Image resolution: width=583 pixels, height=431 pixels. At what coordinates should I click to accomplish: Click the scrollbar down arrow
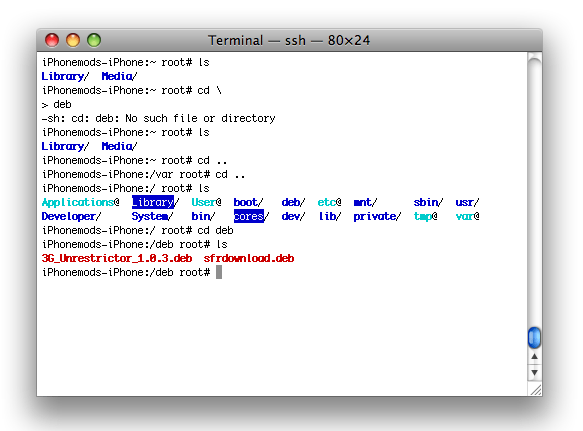pos(534,372)
